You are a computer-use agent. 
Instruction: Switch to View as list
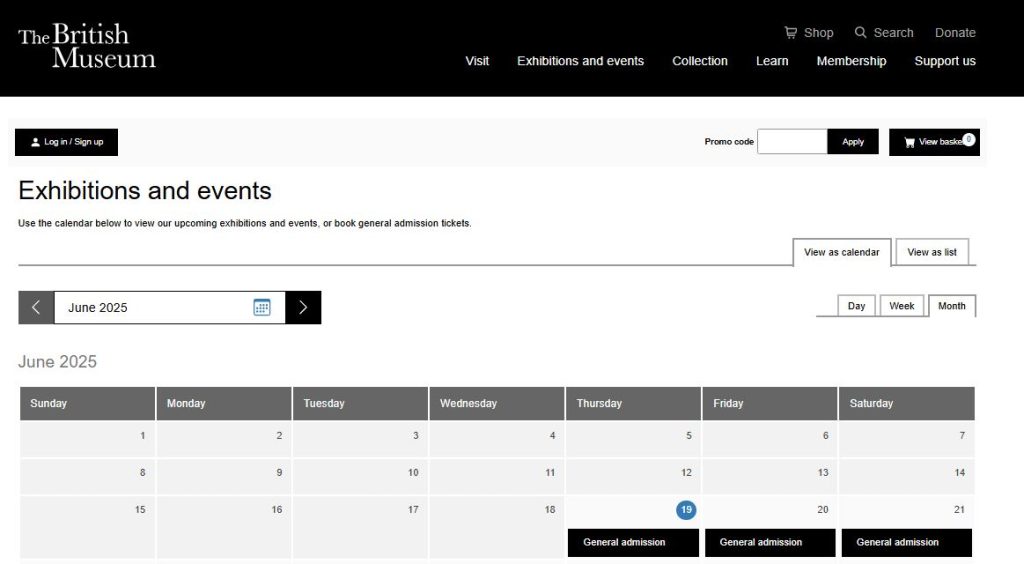(931, 252)
